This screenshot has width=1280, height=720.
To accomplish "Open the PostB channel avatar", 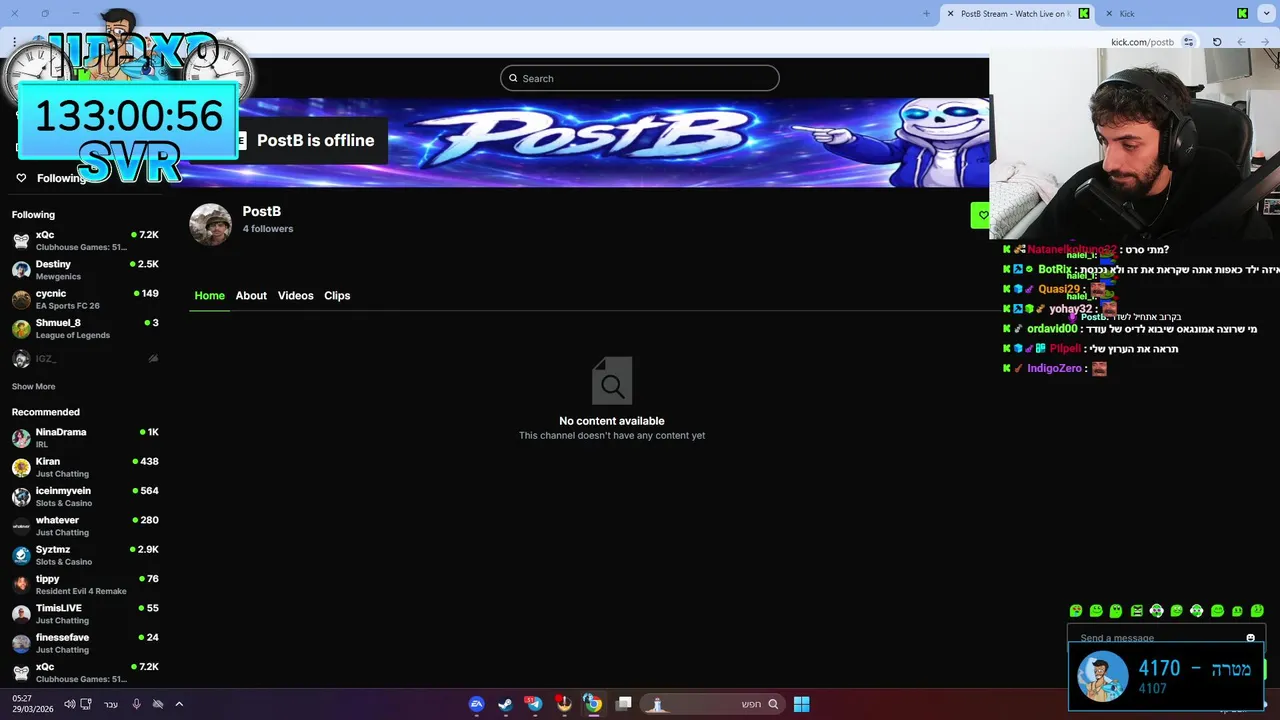I will tap(210, 224).
